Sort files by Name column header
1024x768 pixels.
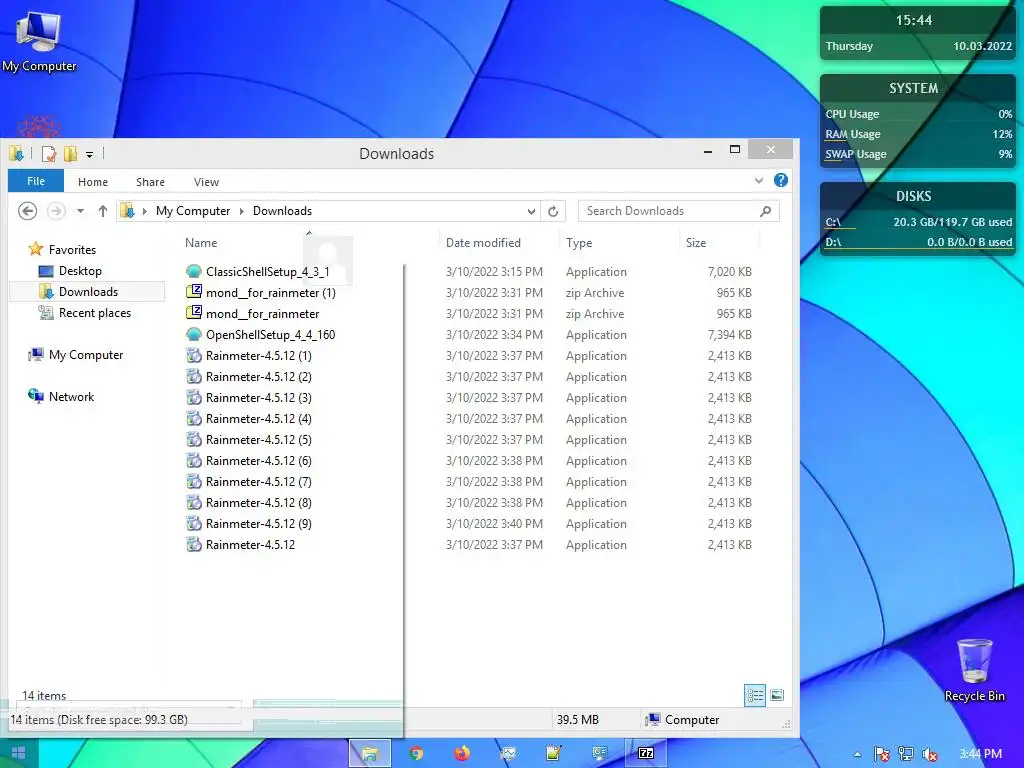pos(201,242)
